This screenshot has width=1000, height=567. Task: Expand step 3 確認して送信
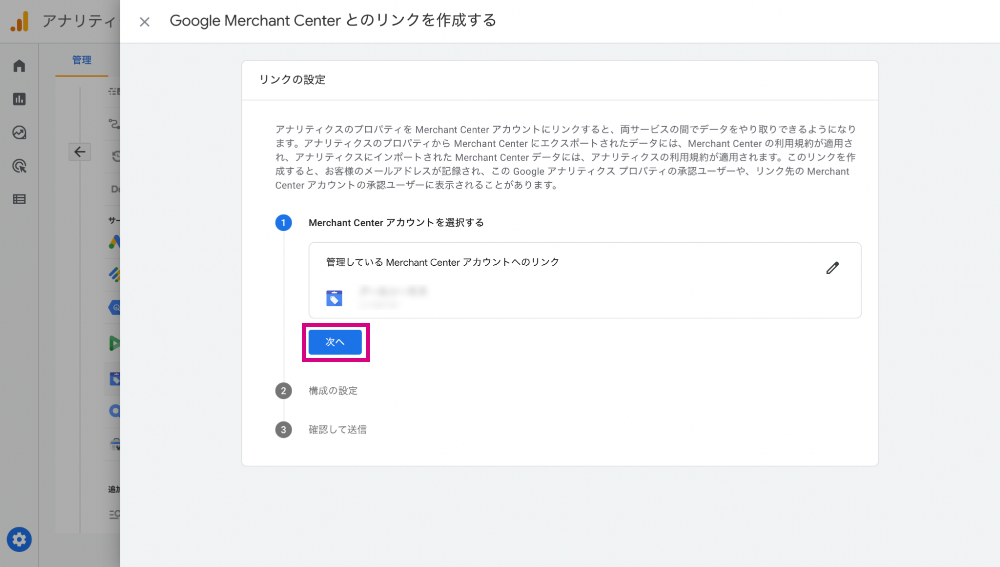[x=337, y=430]
